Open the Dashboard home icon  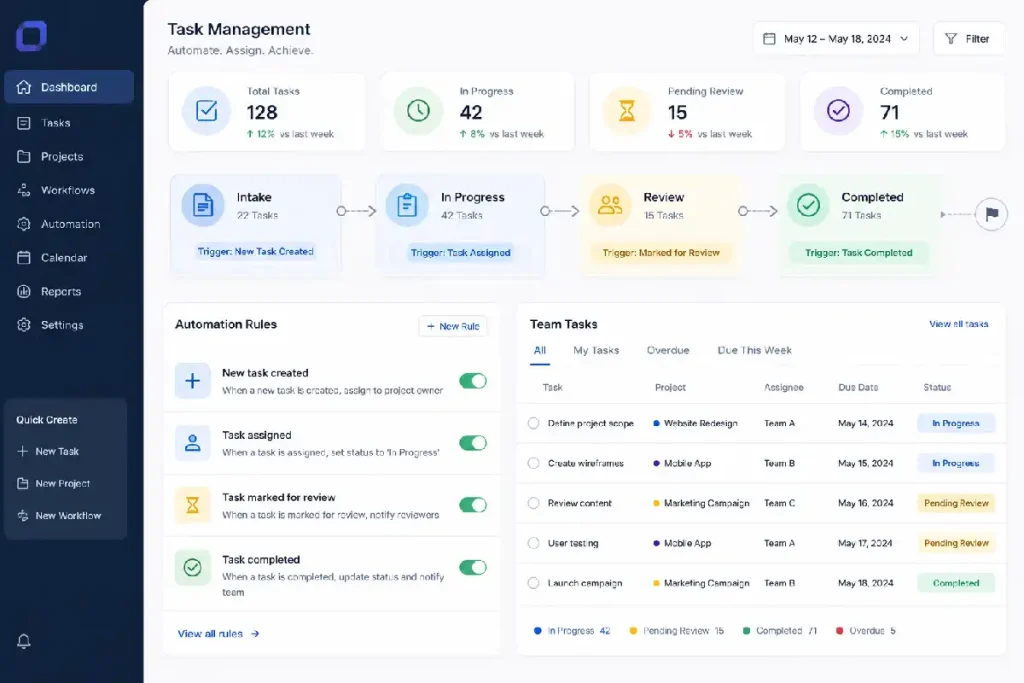point(24,87)
